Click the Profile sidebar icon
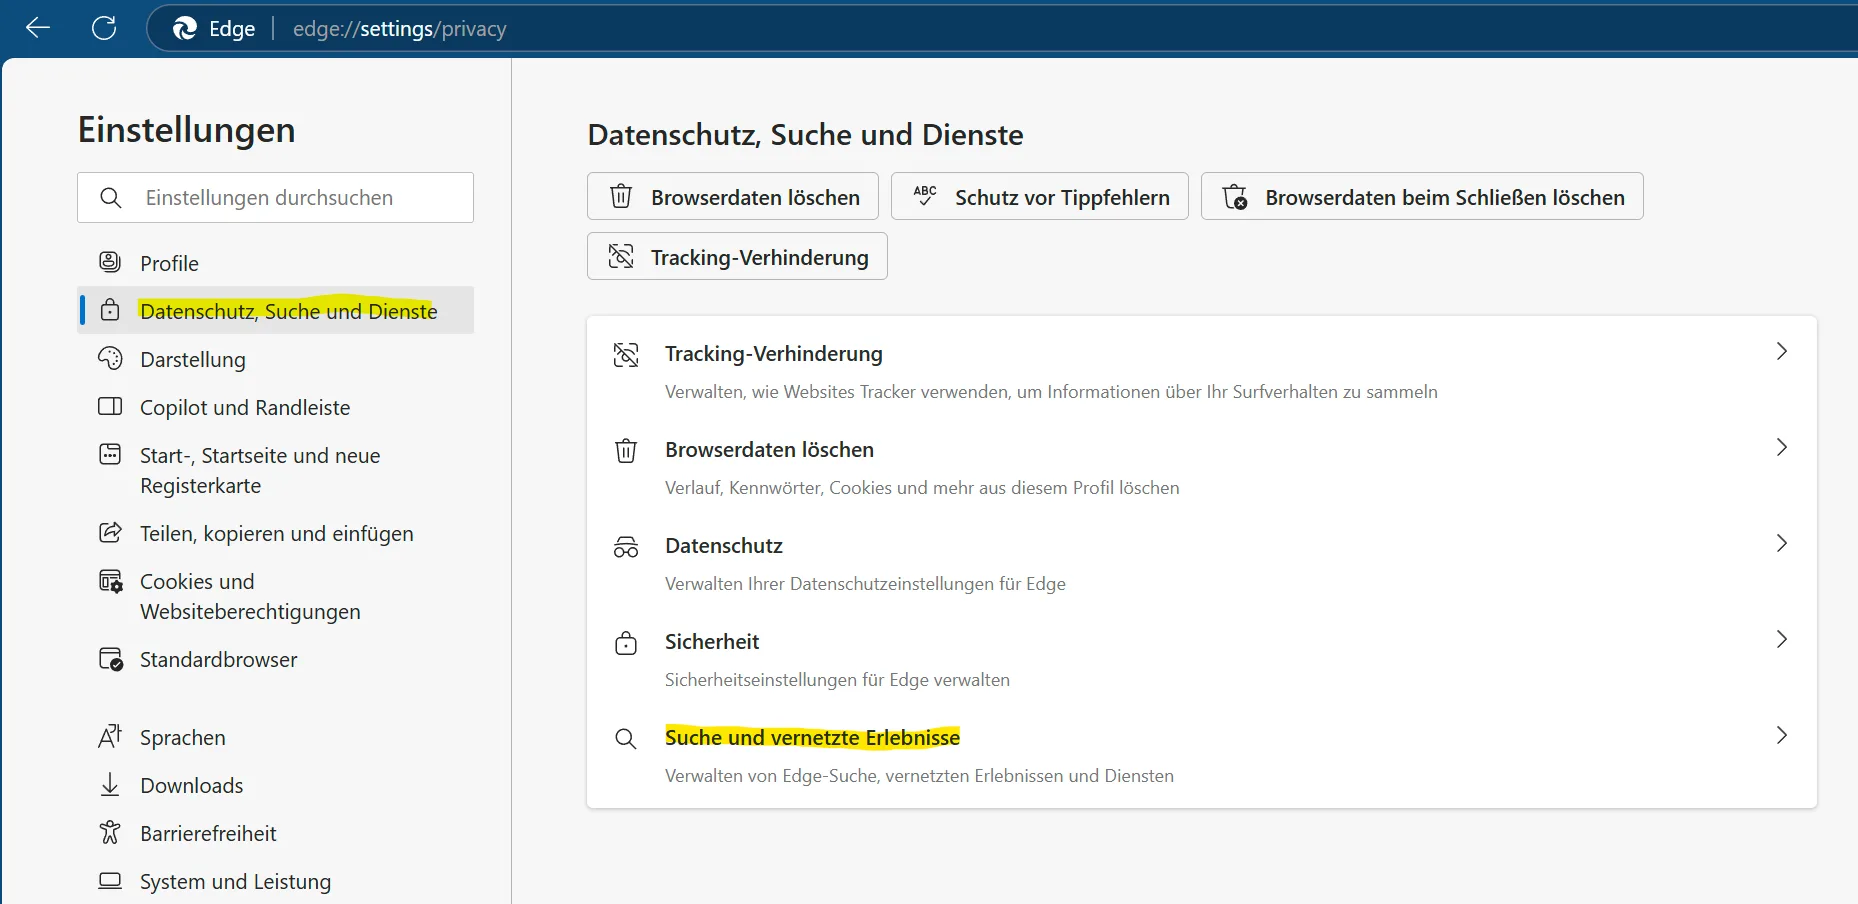 point(110,262)
